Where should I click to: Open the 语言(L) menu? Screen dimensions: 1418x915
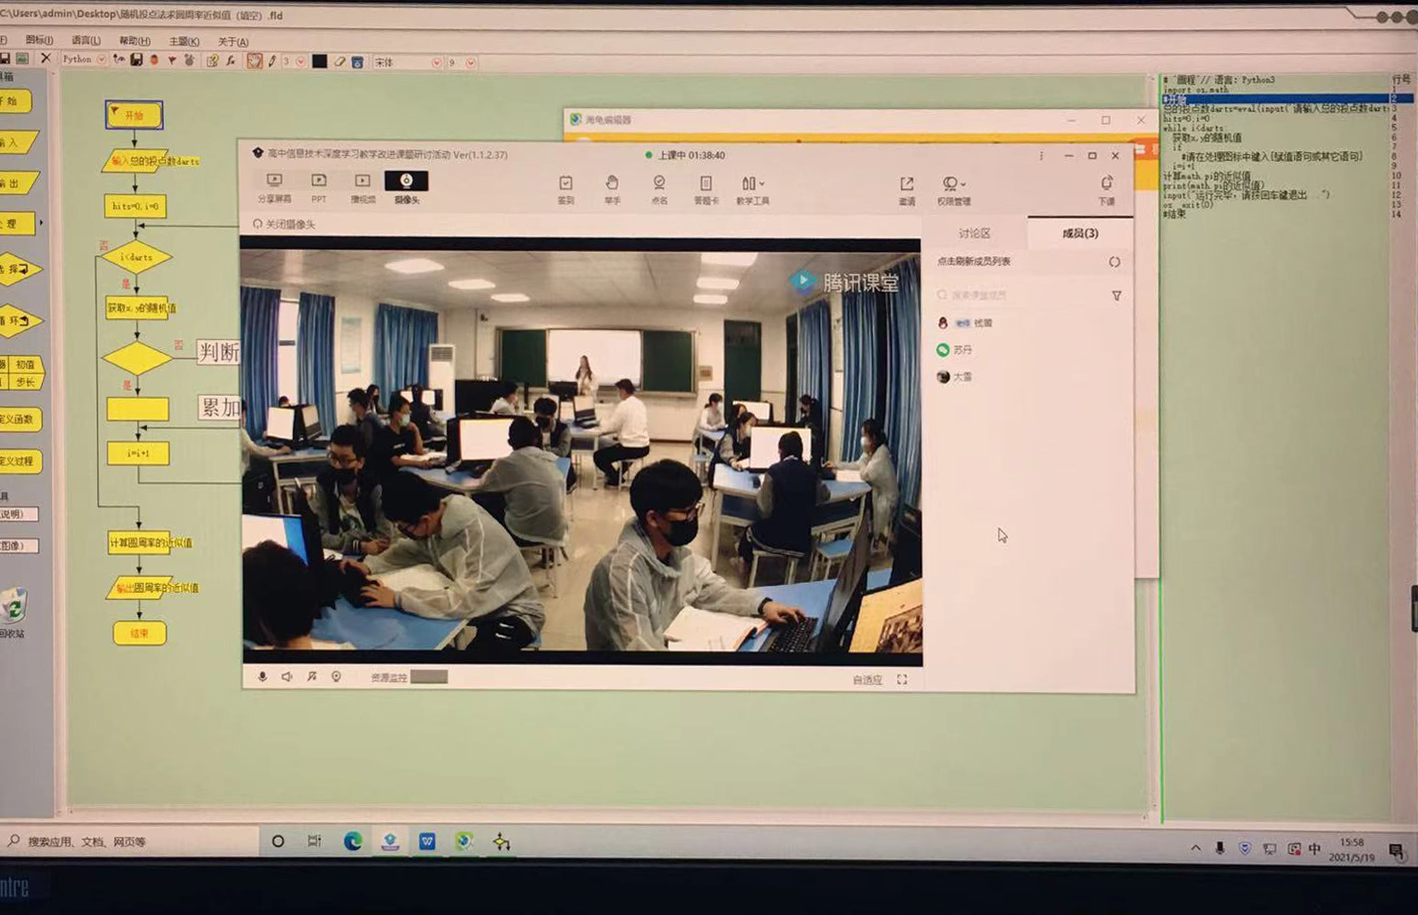click(x=86, y=41)
